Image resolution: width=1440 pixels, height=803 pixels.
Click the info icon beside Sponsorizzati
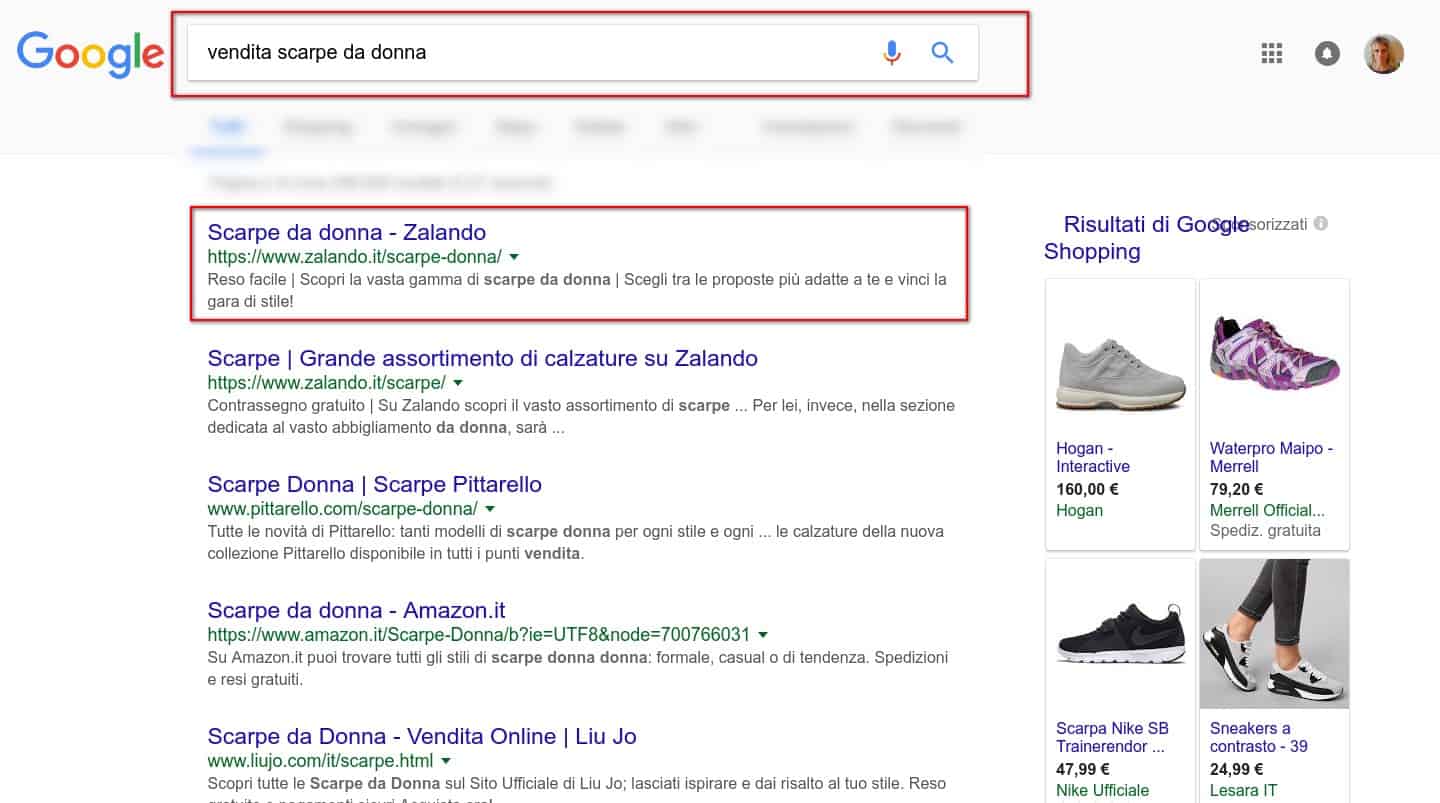coord(1321,224)
